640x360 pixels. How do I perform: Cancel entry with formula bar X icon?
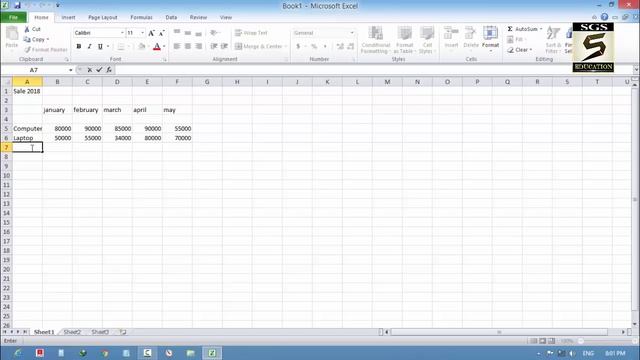coord(90,70)
